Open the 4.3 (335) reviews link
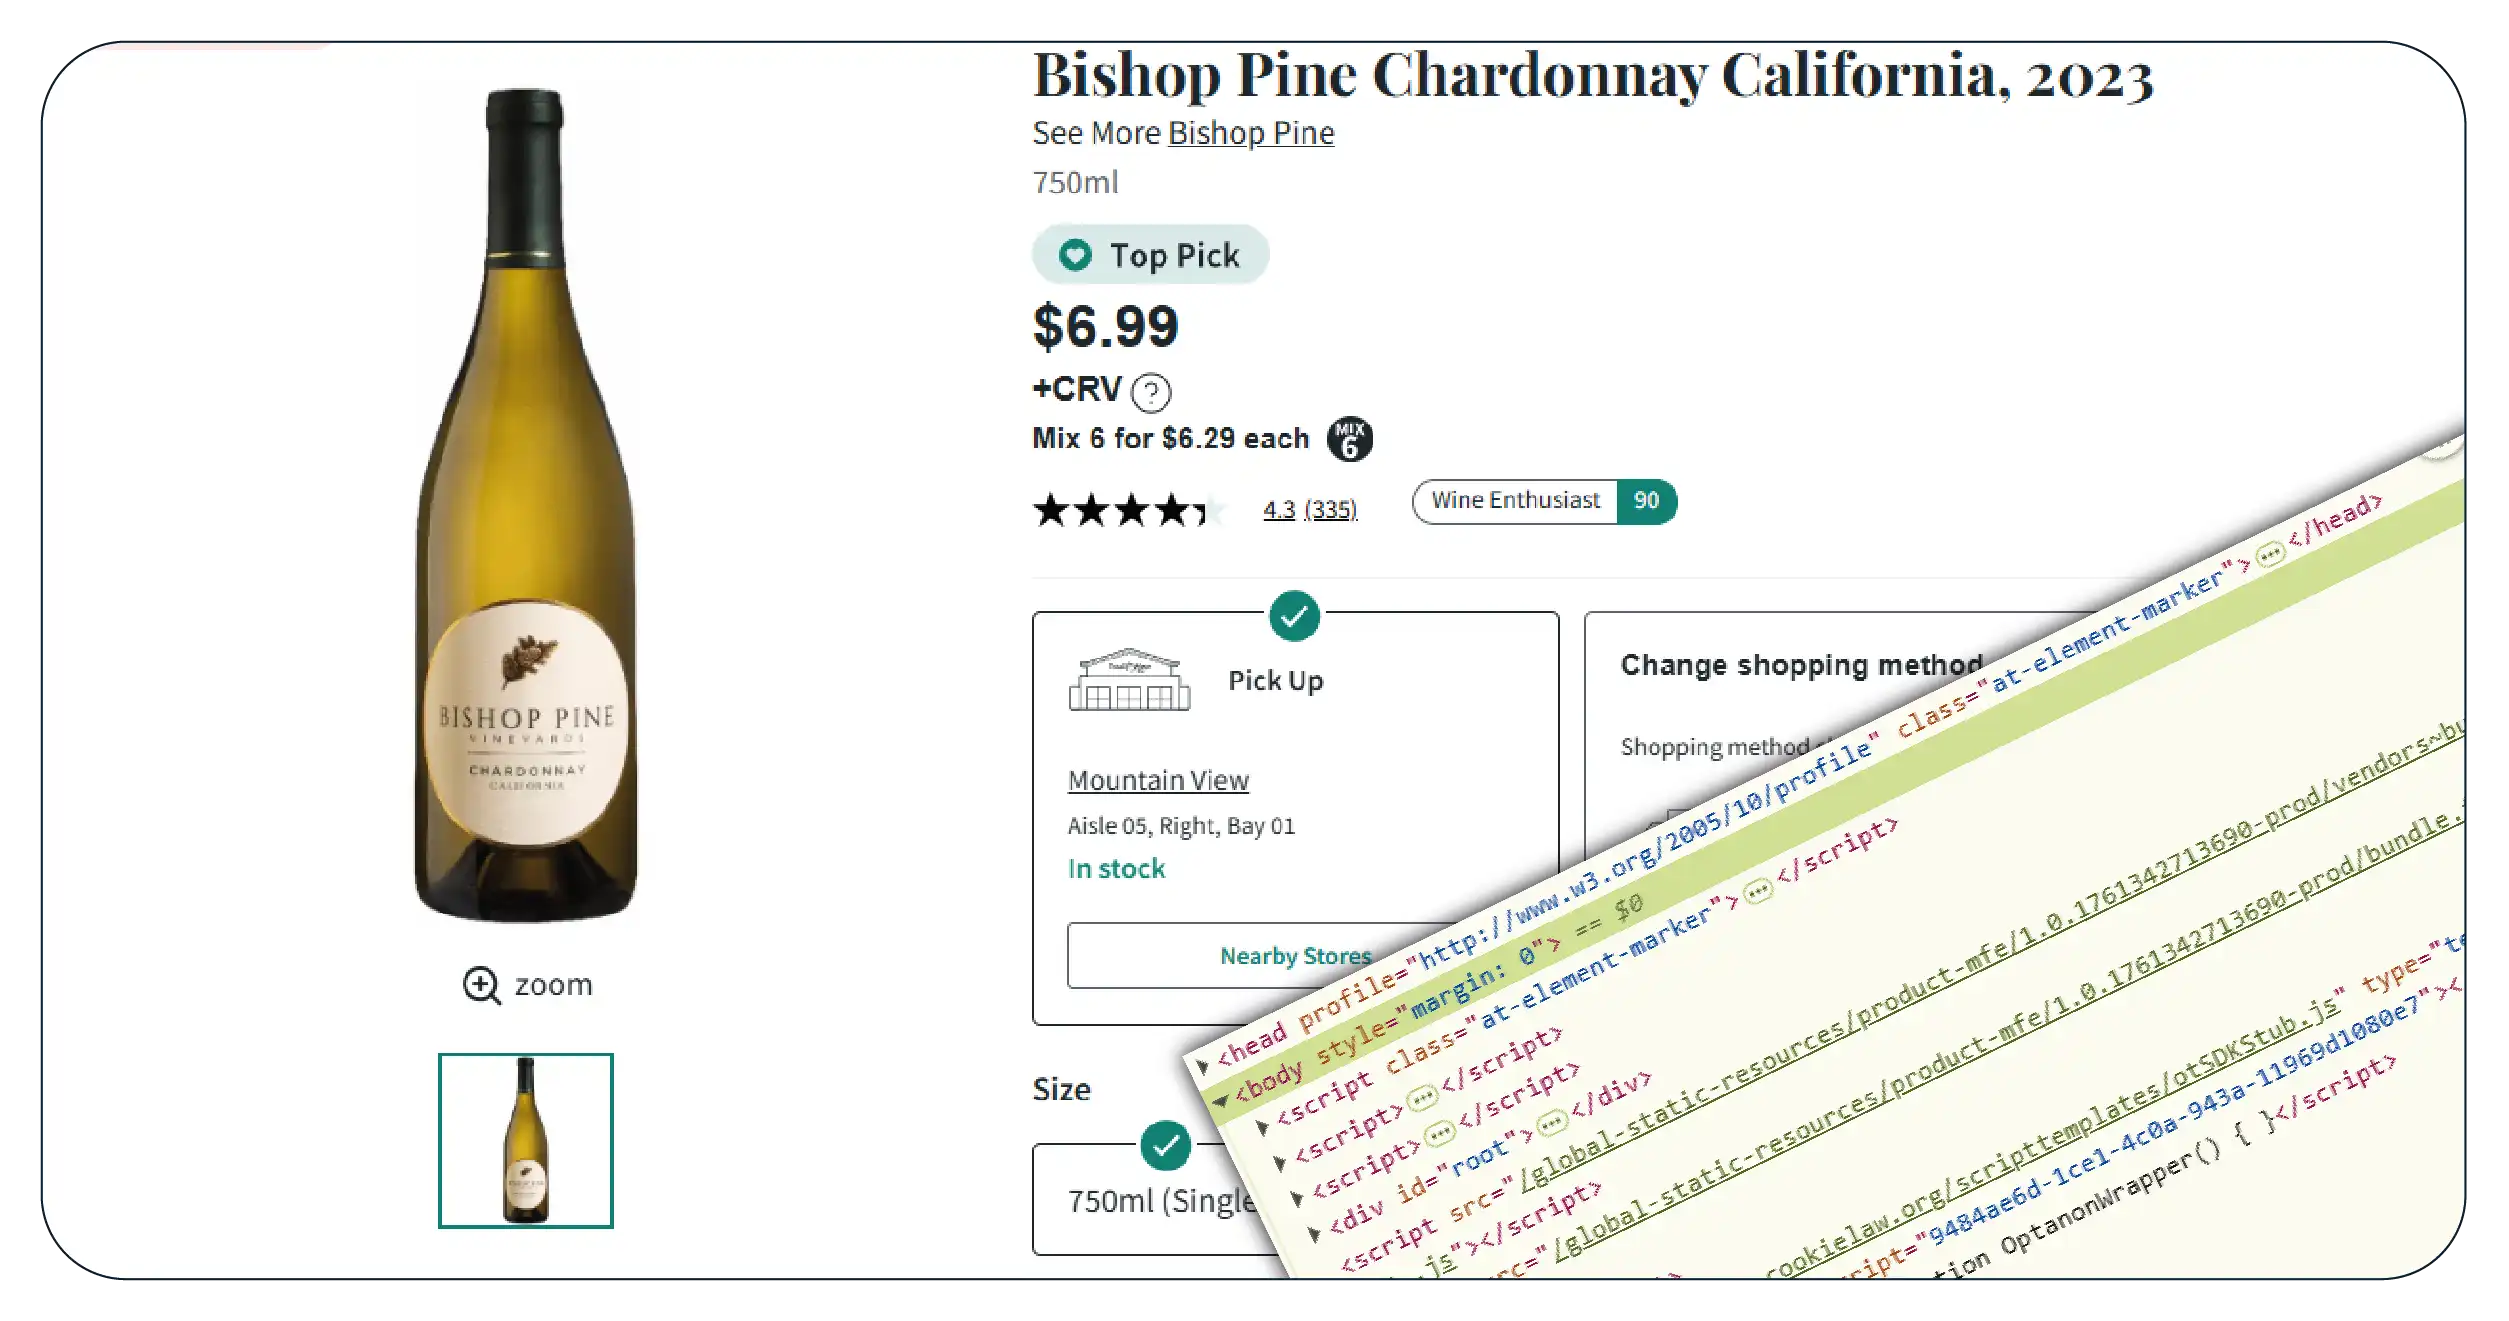Viewport: 2509px width, 1321px height. click(1310, 510)
